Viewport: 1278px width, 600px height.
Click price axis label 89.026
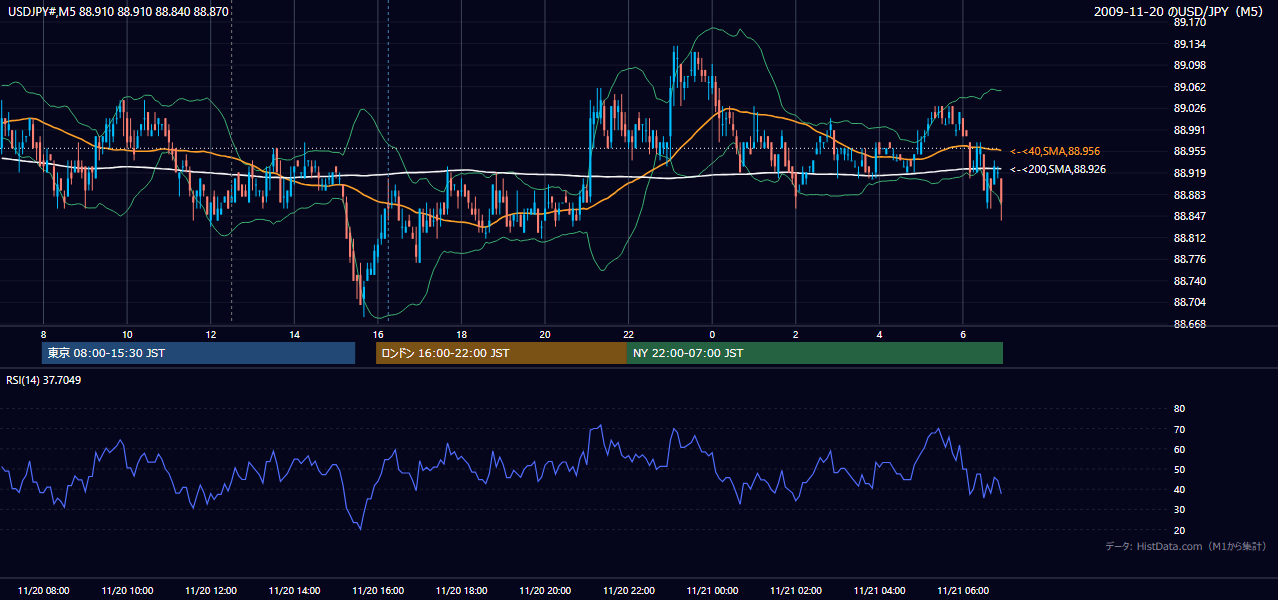1189,108
